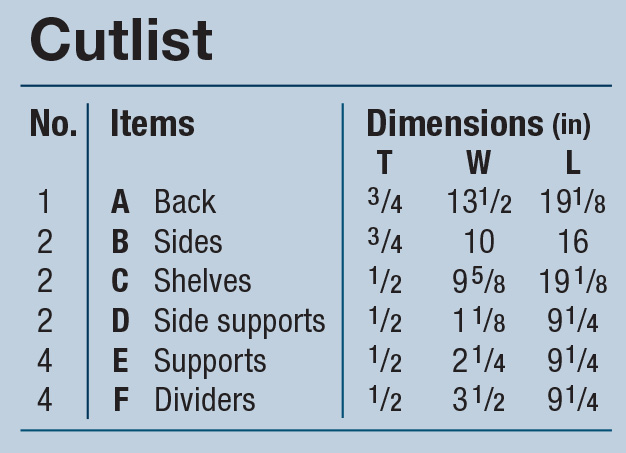Click the 'Side supports' item name
The height and width of the screenshot is (453, 626).
click(x=239, y=321)
